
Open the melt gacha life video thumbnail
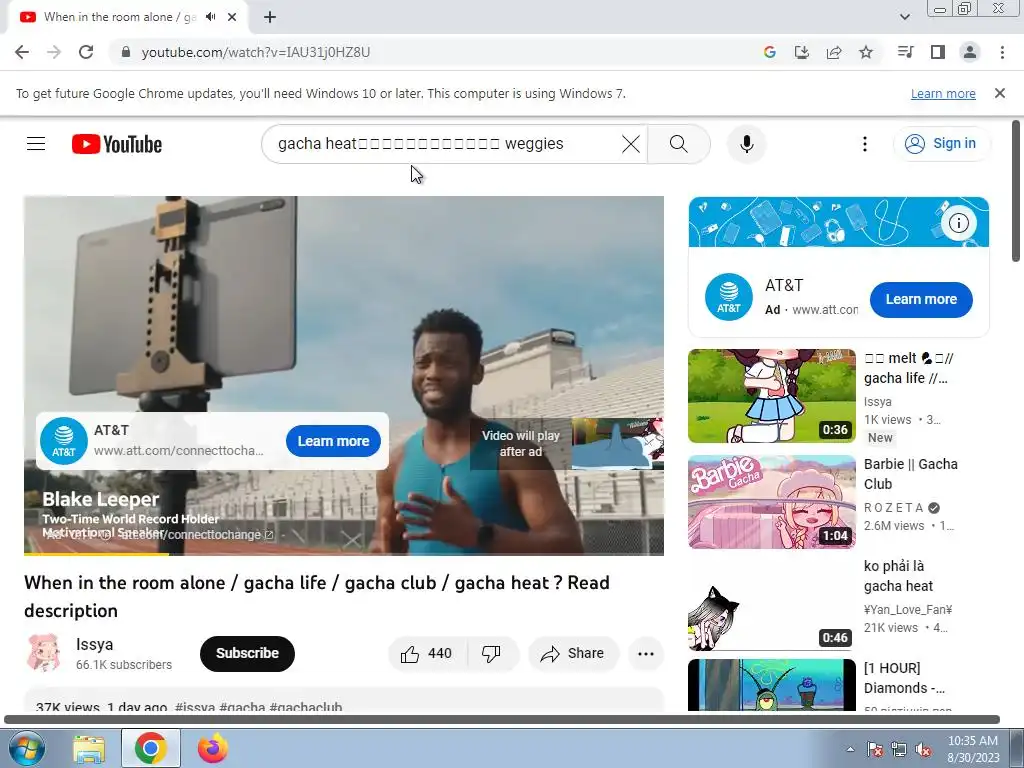pos(771,396)
